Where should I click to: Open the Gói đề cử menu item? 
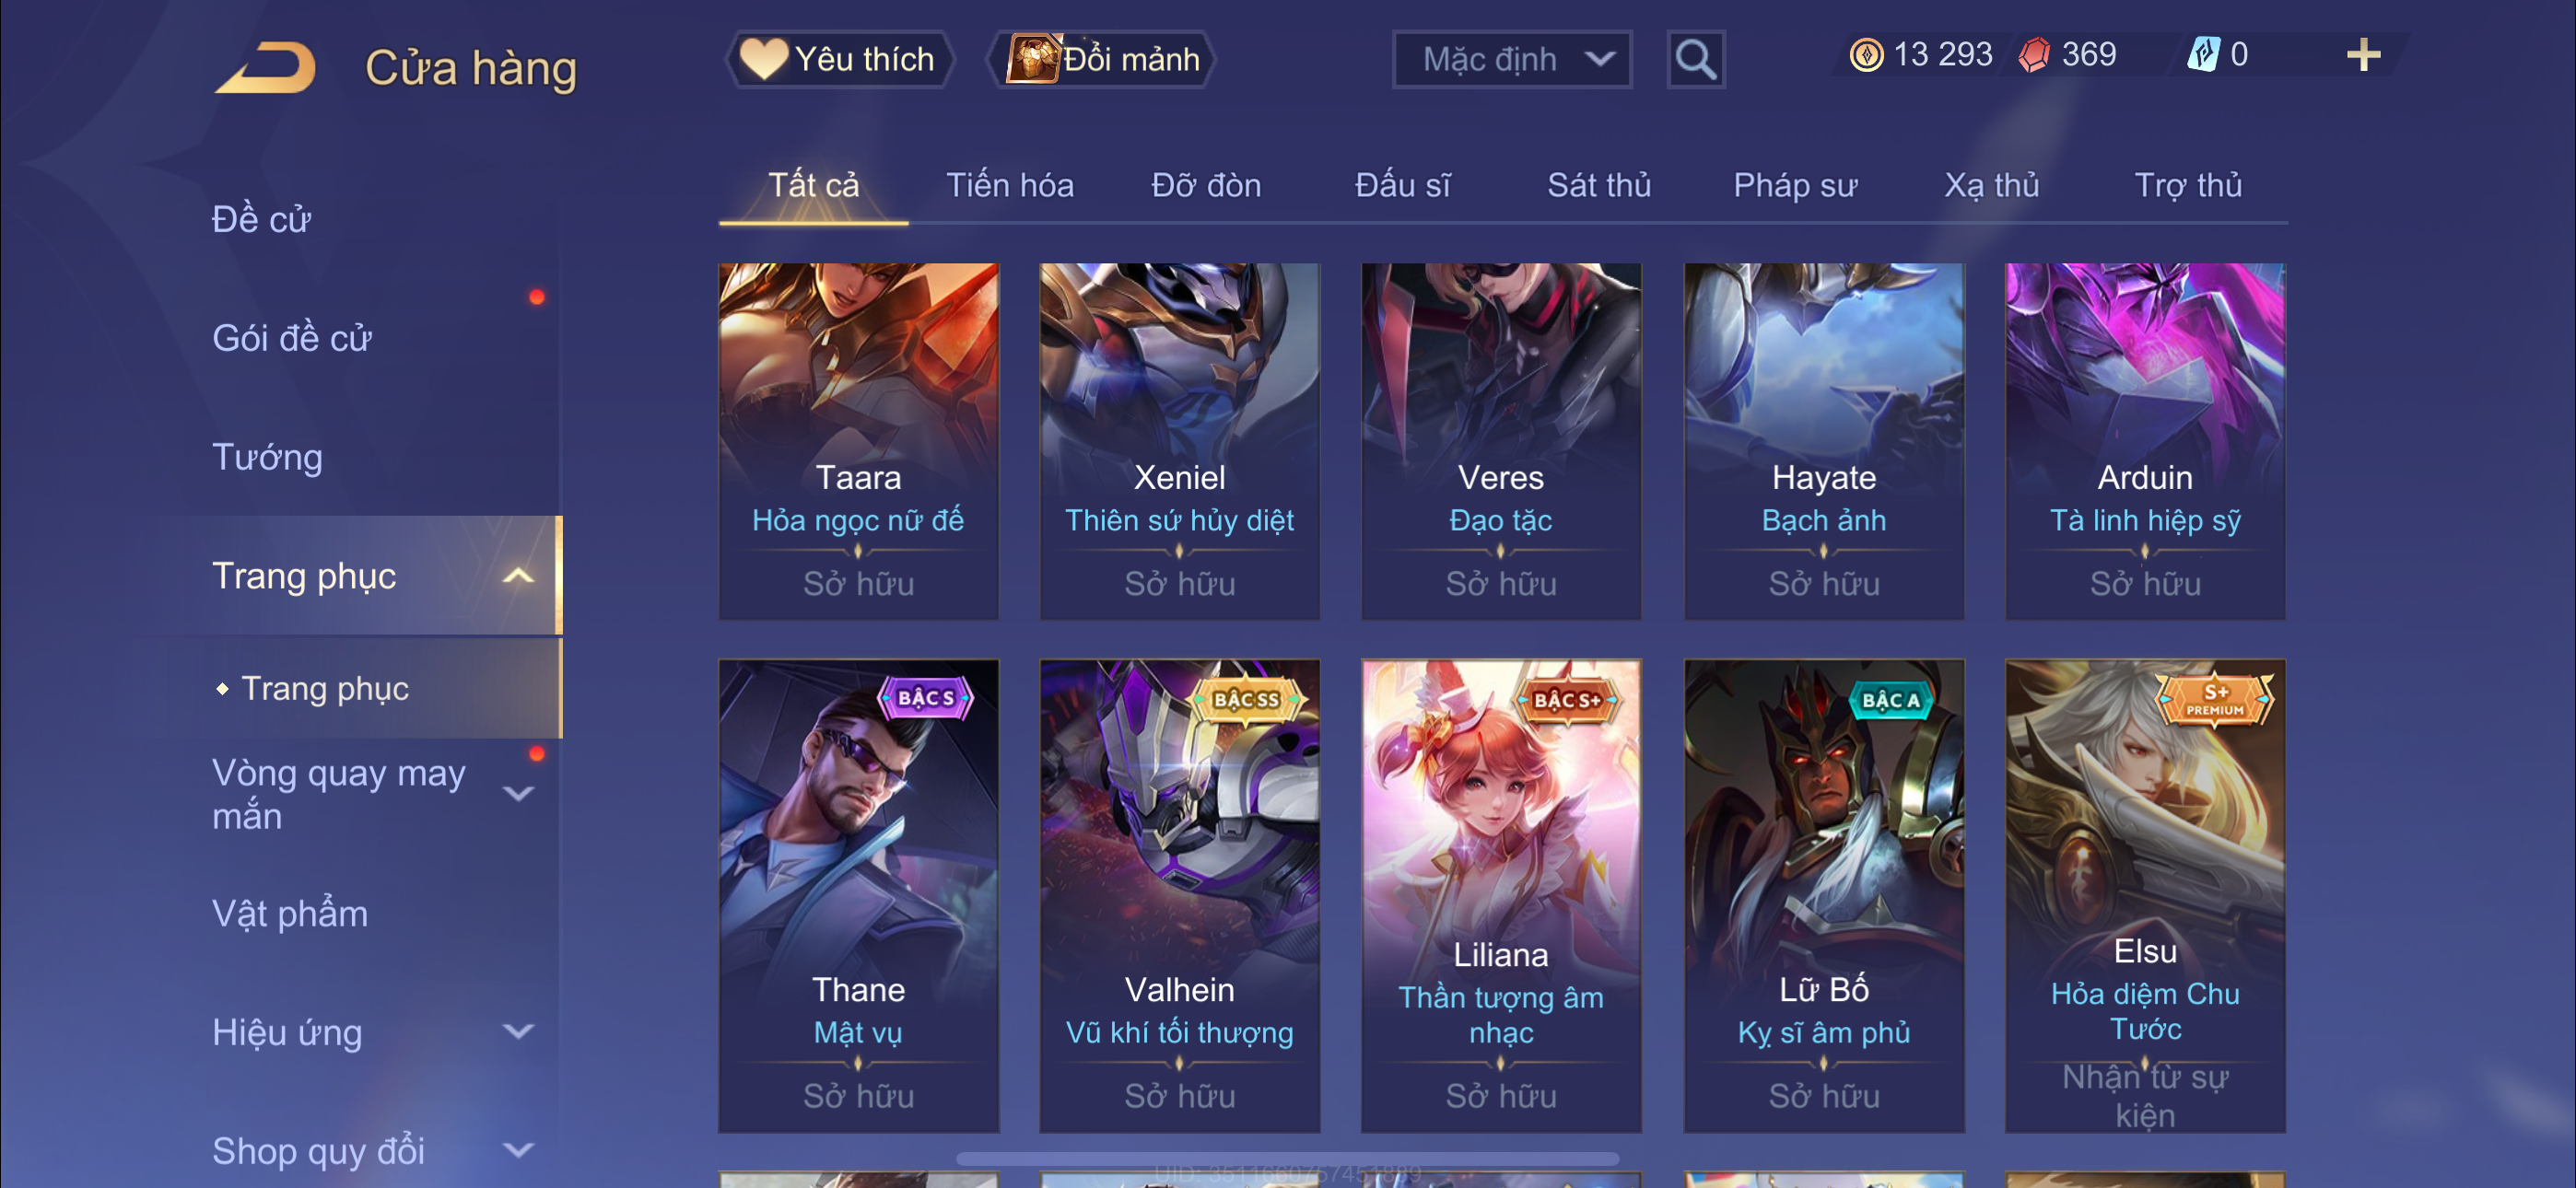[291, 338]
